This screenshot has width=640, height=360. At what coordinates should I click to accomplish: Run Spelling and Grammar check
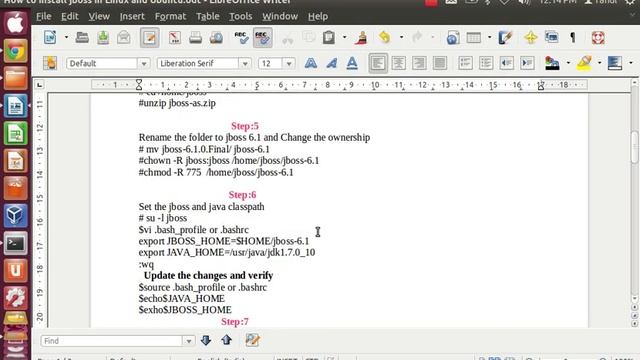click(x=241, y=38)
